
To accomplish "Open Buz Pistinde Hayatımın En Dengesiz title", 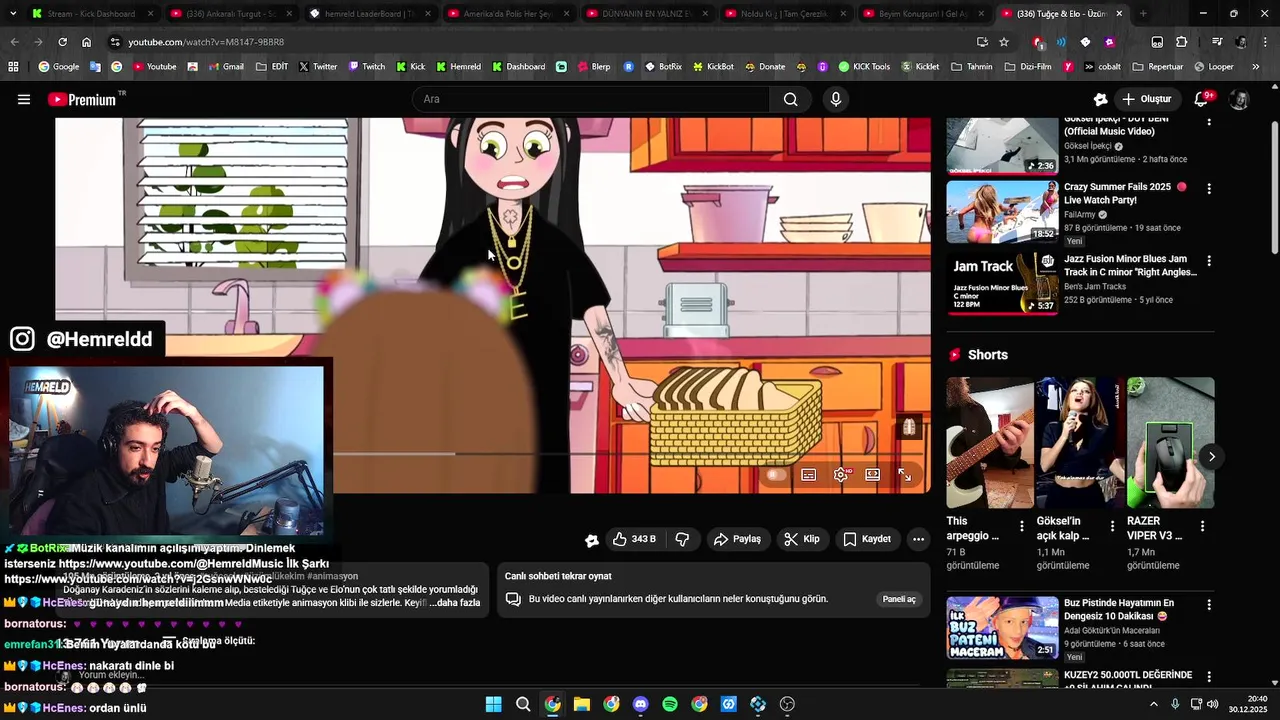I will [x=1119, y=610].
